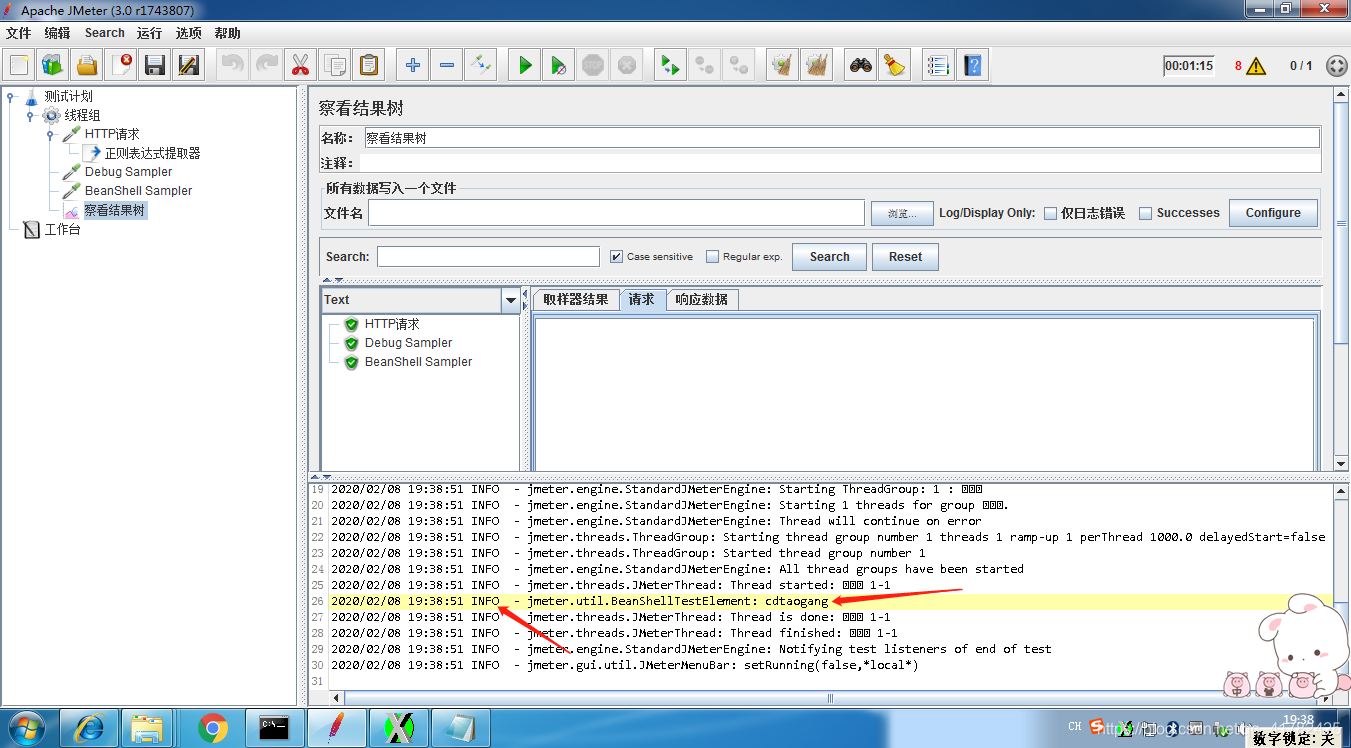Select HTTP请求 result in results list

click(392, 324)
